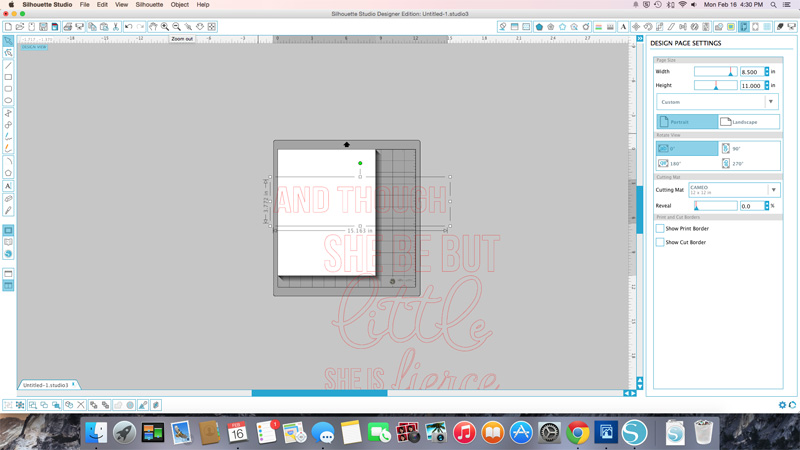Open Google Chrome from the dock

point(578,433)
